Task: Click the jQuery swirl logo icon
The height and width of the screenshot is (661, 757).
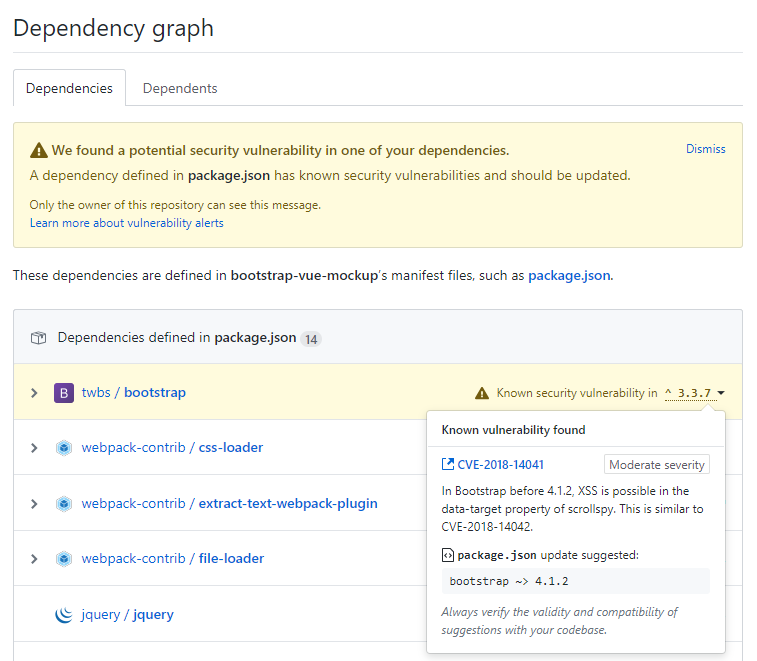Action: coord(64,615)
